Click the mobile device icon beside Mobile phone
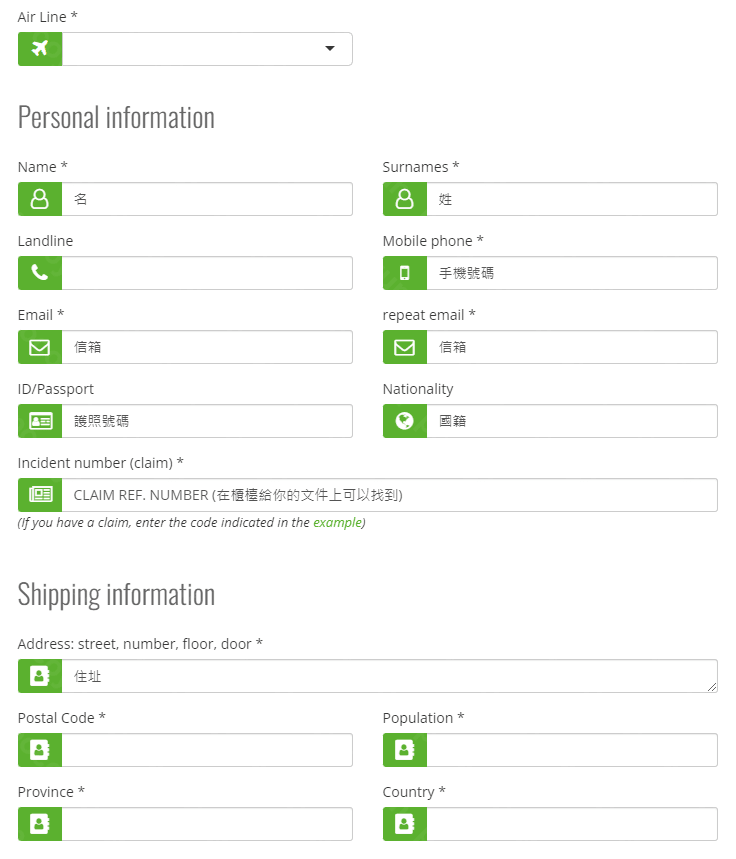 point(404,273)
